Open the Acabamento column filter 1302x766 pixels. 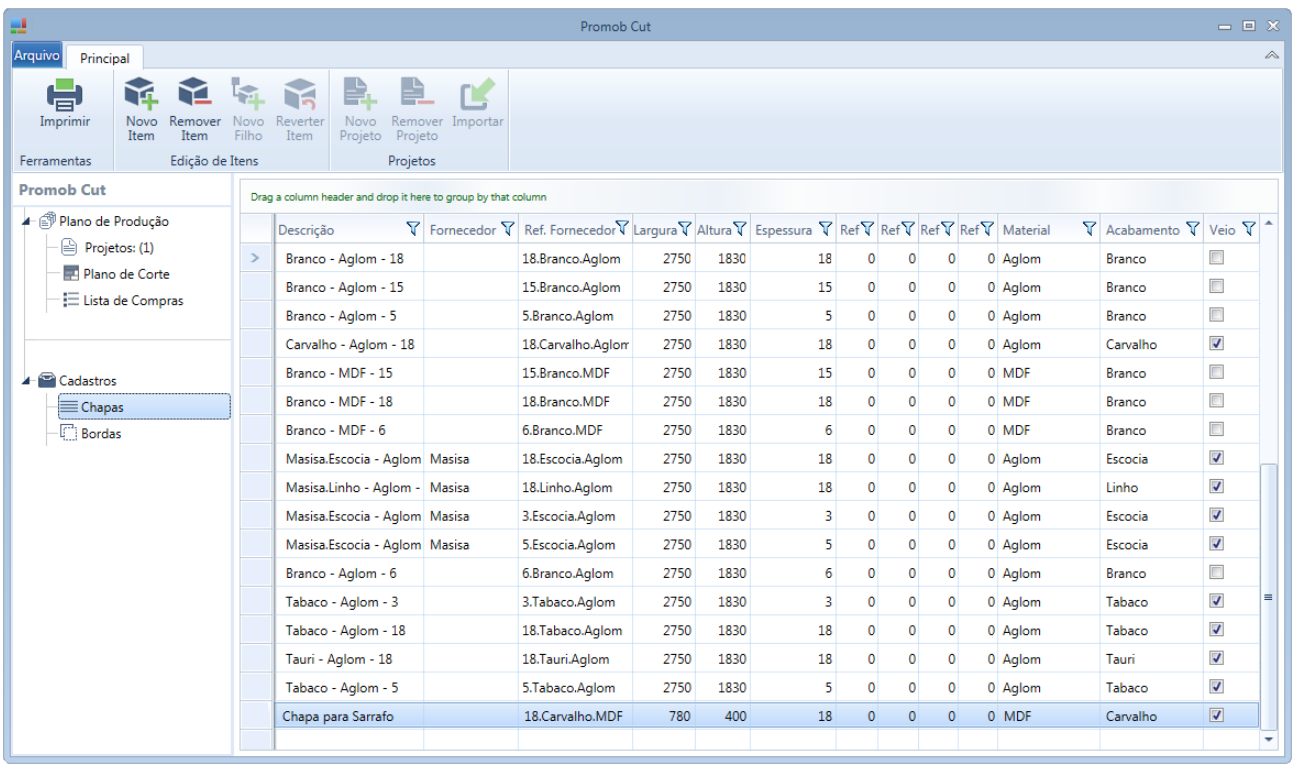pyautogui.click(x=1192, y=229)
